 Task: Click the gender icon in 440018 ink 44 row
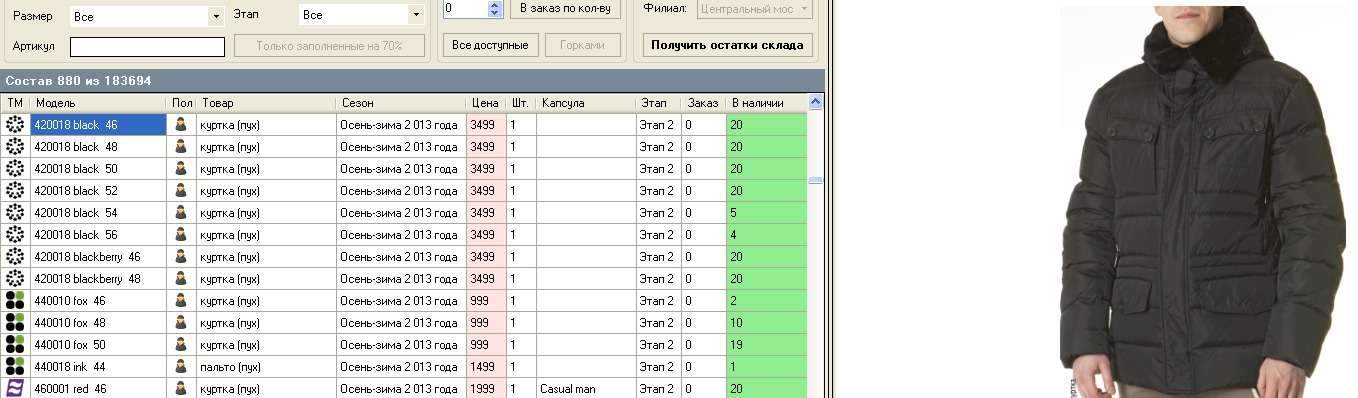click(x=181, y=367)
